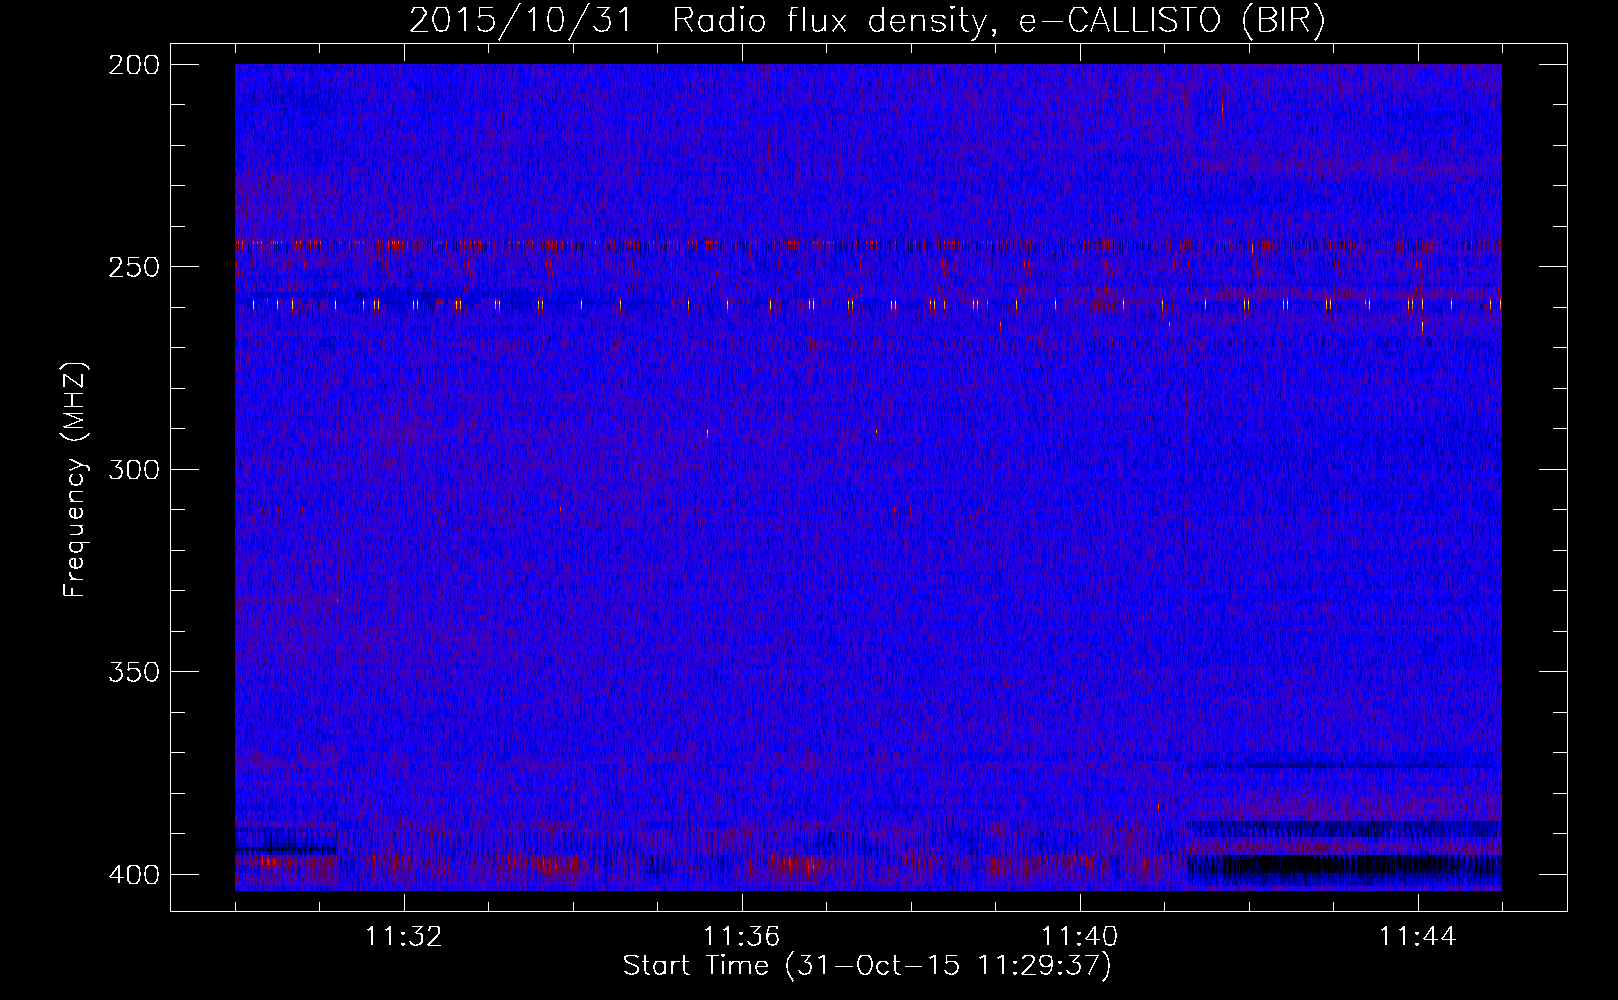Image resolution: width=1618 pixels, height=1000 pixels.
Task: Click the plot title "Radio flux density, e-CALLISTO (BIR)"
Action: tap(999, 20)
